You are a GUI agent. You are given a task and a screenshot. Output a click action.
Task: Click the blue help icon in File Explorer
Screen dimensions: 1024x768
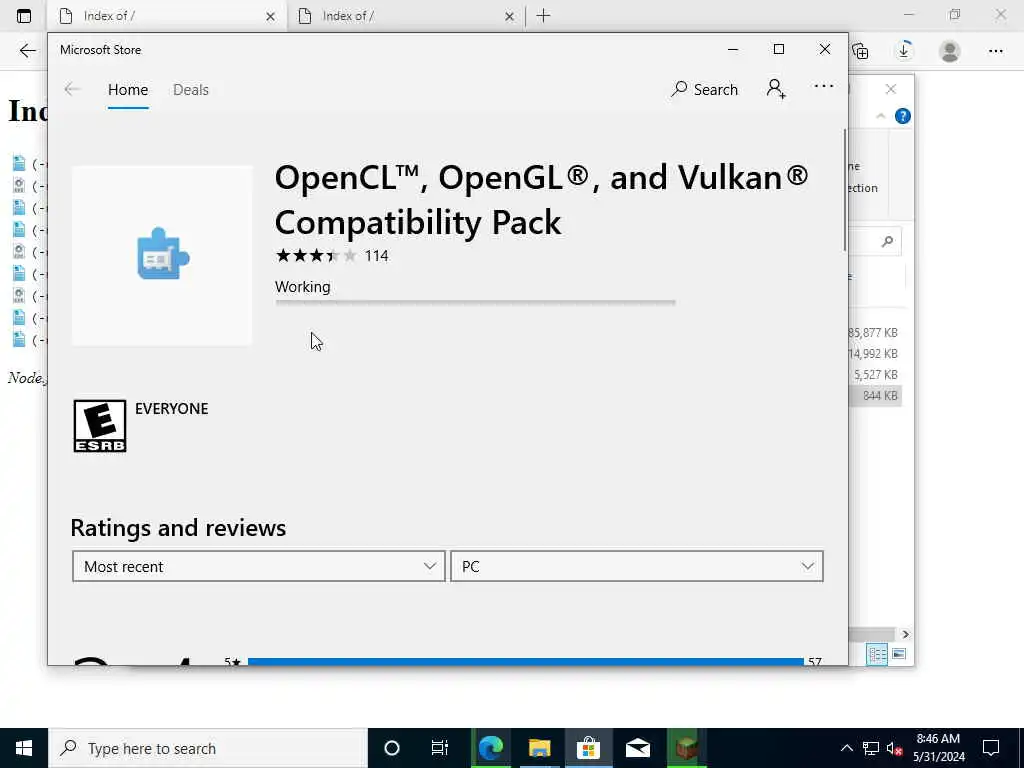point(903,116)
